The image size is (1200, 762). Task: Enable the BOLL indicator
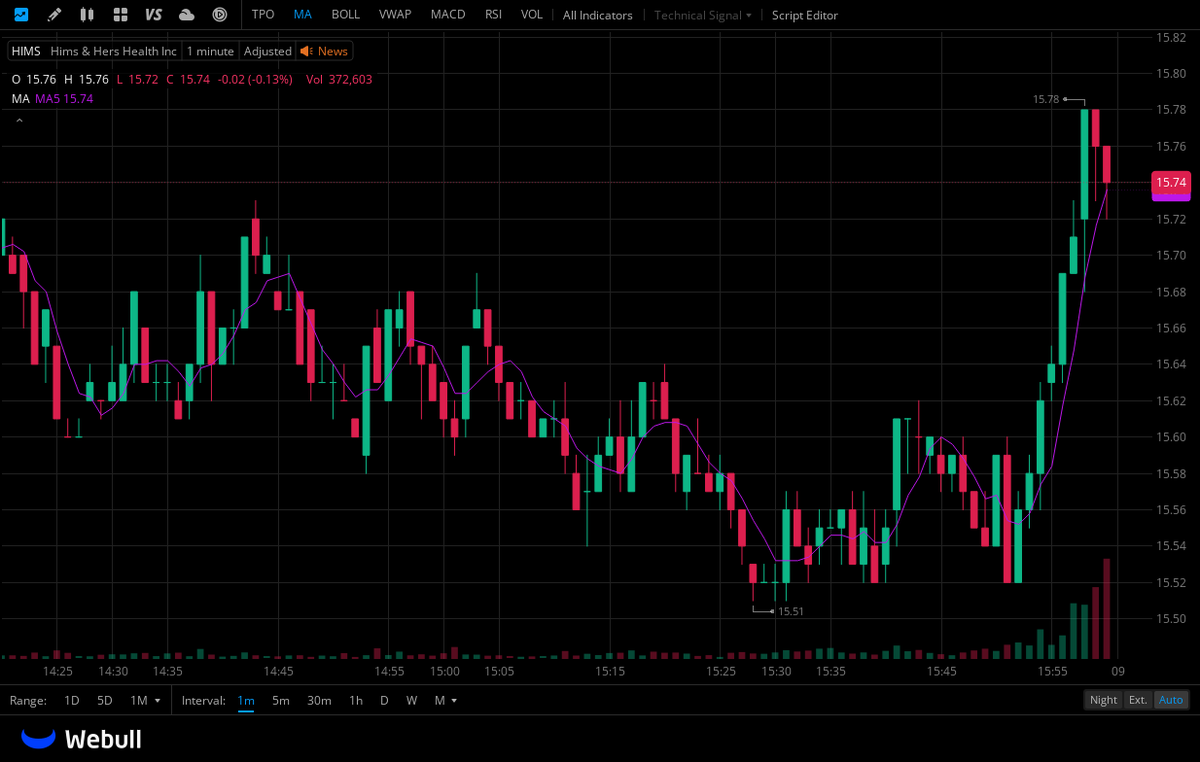point(346,15)
